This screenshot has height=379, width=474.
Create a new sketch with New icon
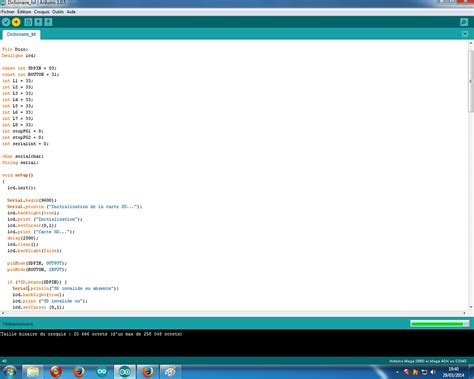tap(28, 22)
